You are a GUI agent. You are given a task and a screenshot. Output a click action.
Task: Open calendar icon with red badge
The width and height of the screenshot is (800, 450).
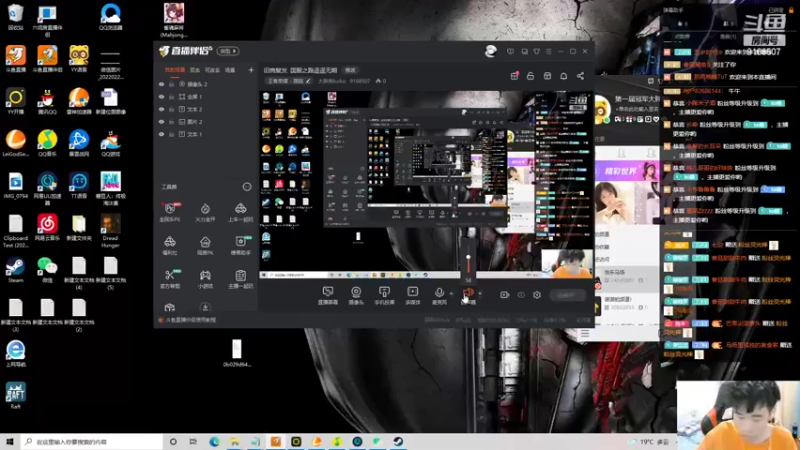[514, 76]
